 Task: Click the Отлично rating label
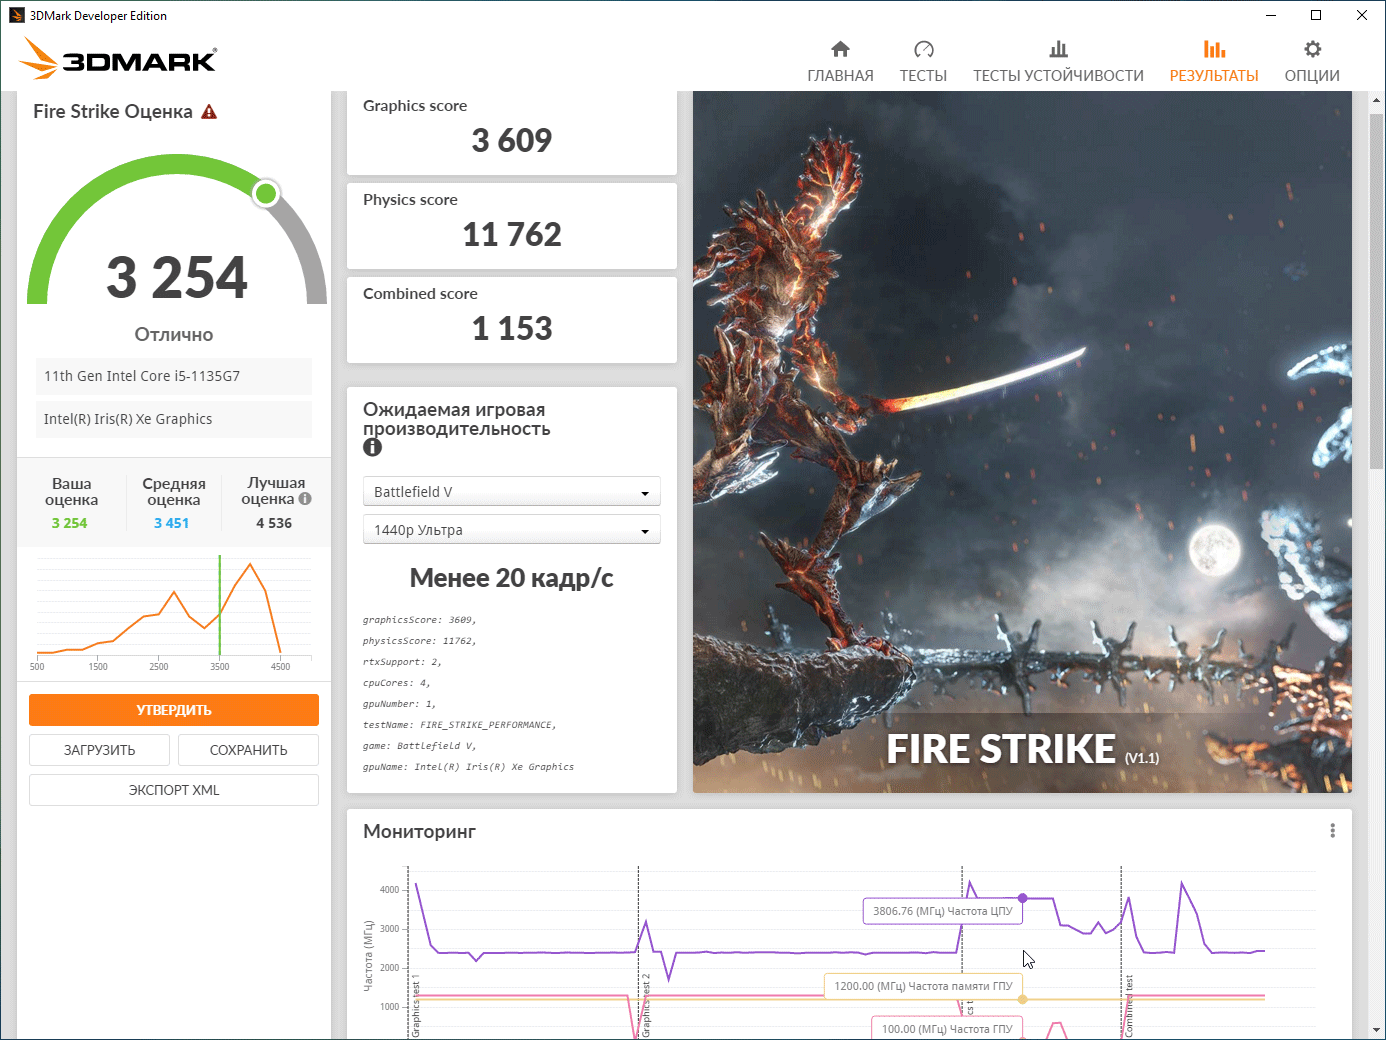[x=174, y=334]
